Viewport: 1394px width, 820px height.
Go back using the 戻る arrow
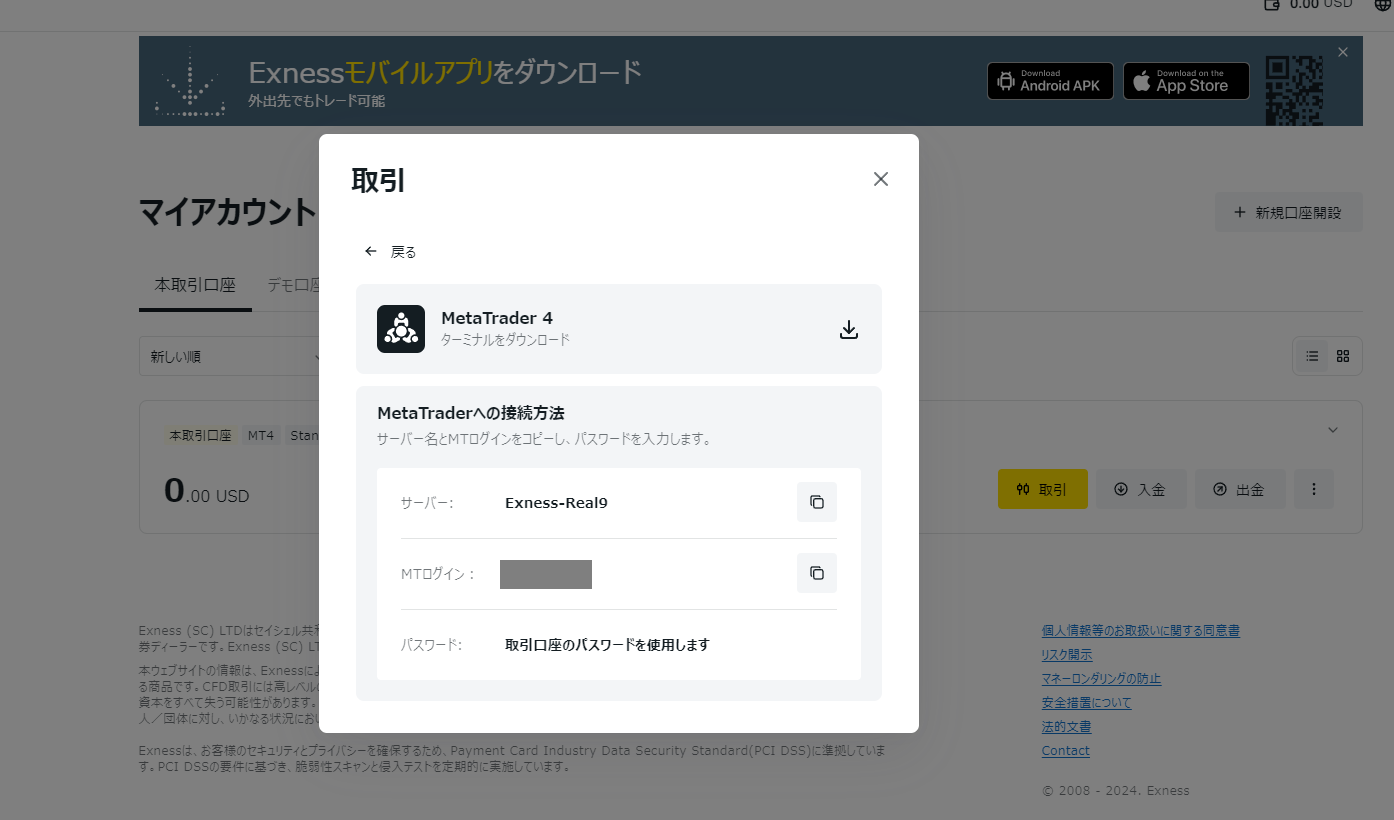click(x=390, y=252)
